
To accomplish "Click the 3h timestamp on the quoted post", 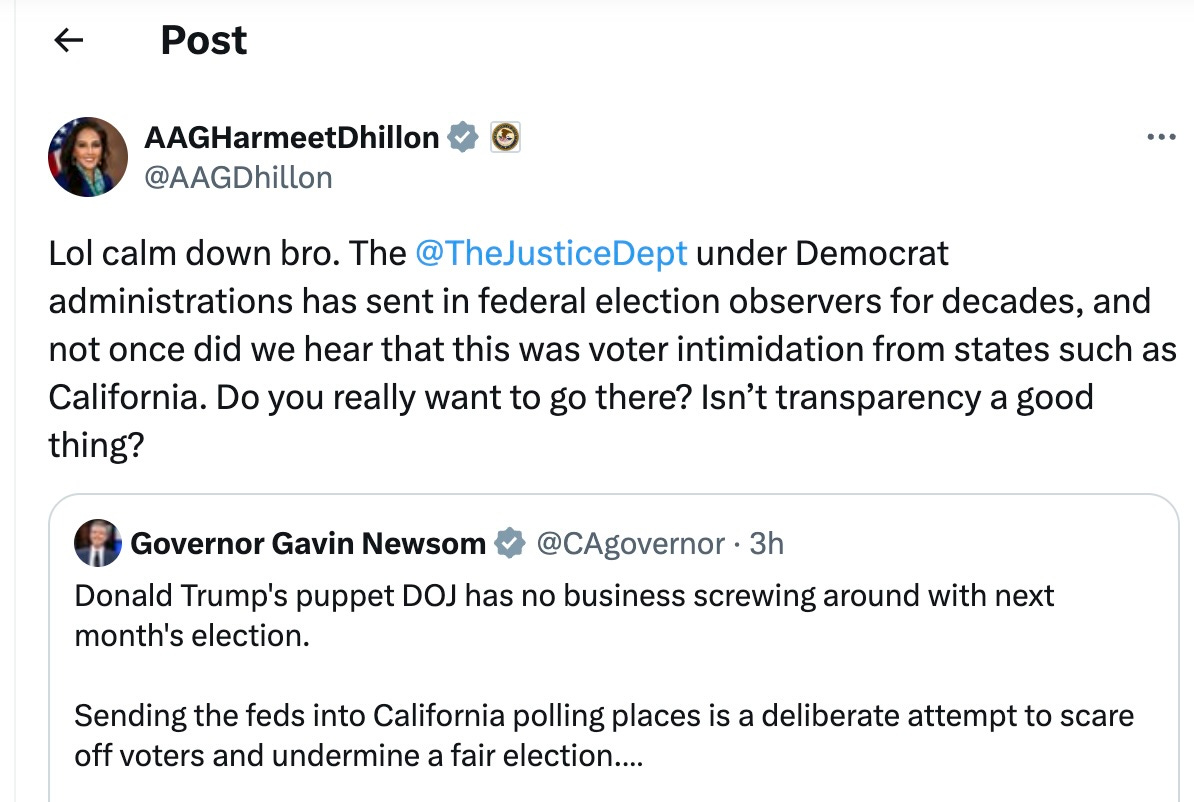I will (x=765, y=542).
